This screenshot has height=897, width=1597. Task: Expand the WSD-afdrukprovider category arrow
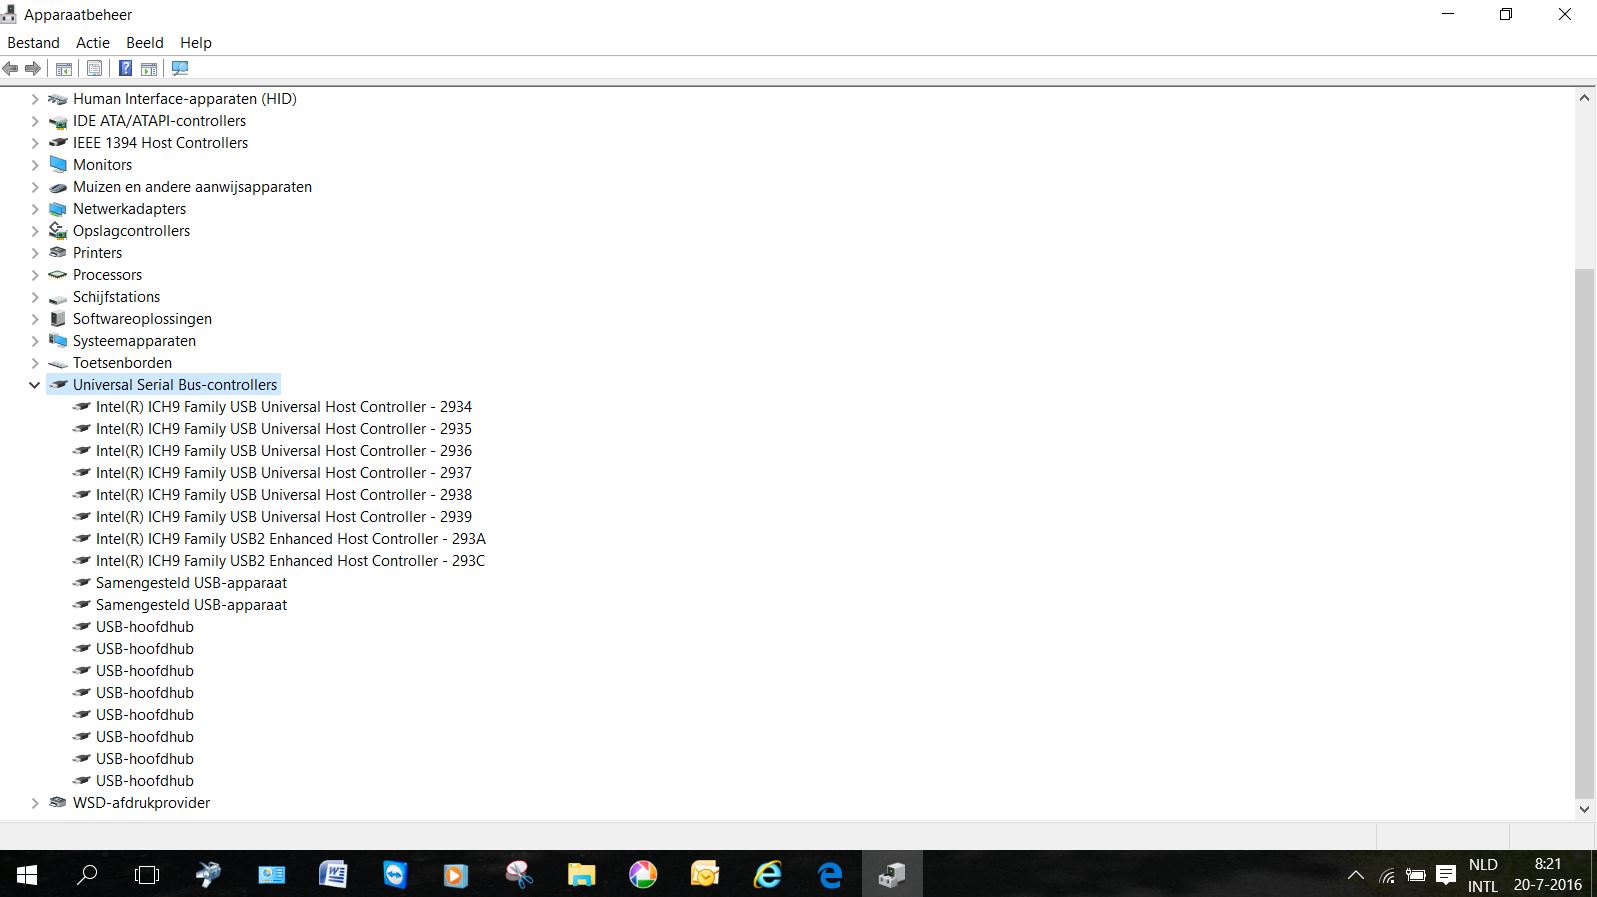point(35,803)
